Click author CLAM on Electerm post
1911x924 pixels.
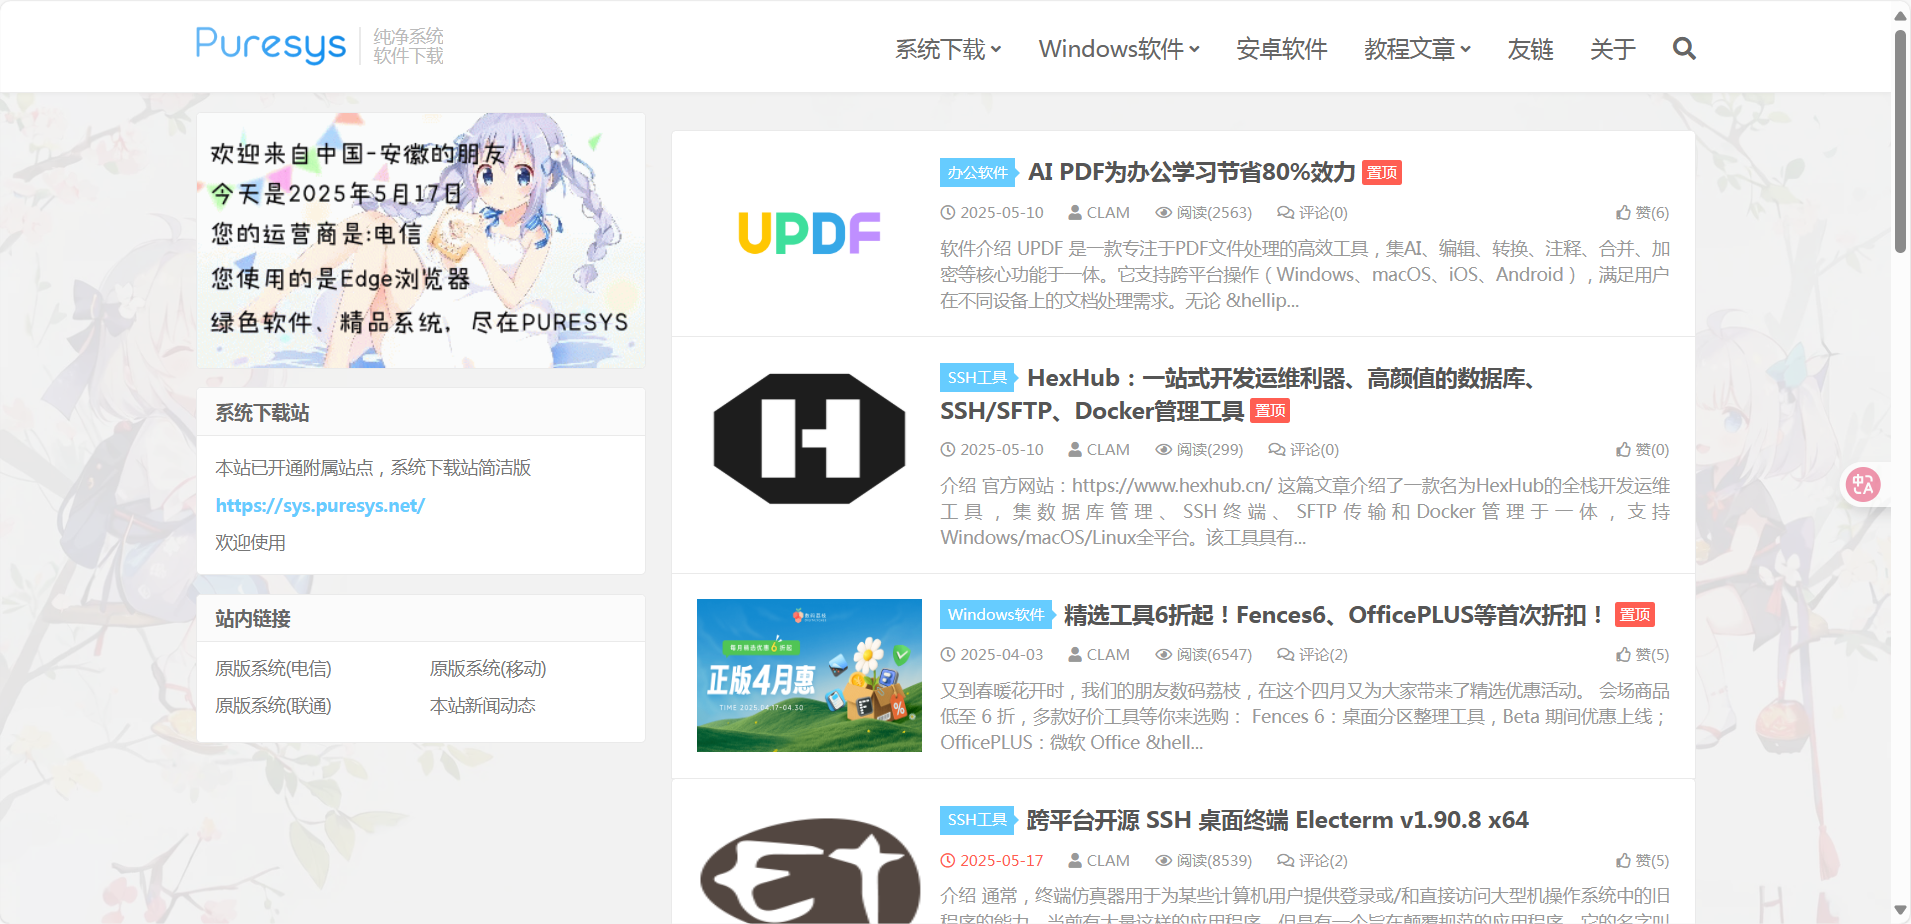click(1108, 860)
